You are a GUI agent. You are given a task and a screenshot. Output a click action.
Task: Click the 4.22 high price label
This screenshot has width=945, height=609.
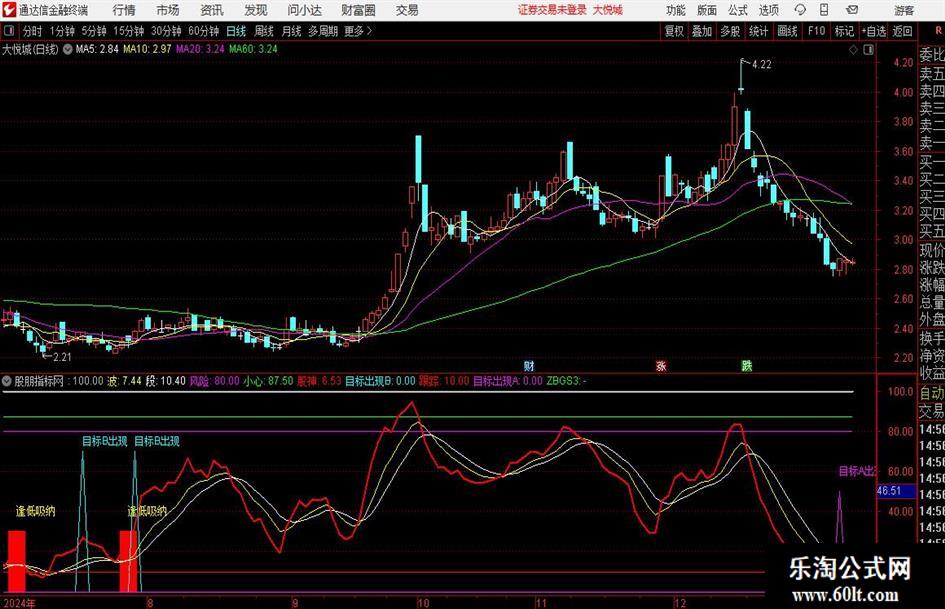pyautogui.click(x=761, y=65)
